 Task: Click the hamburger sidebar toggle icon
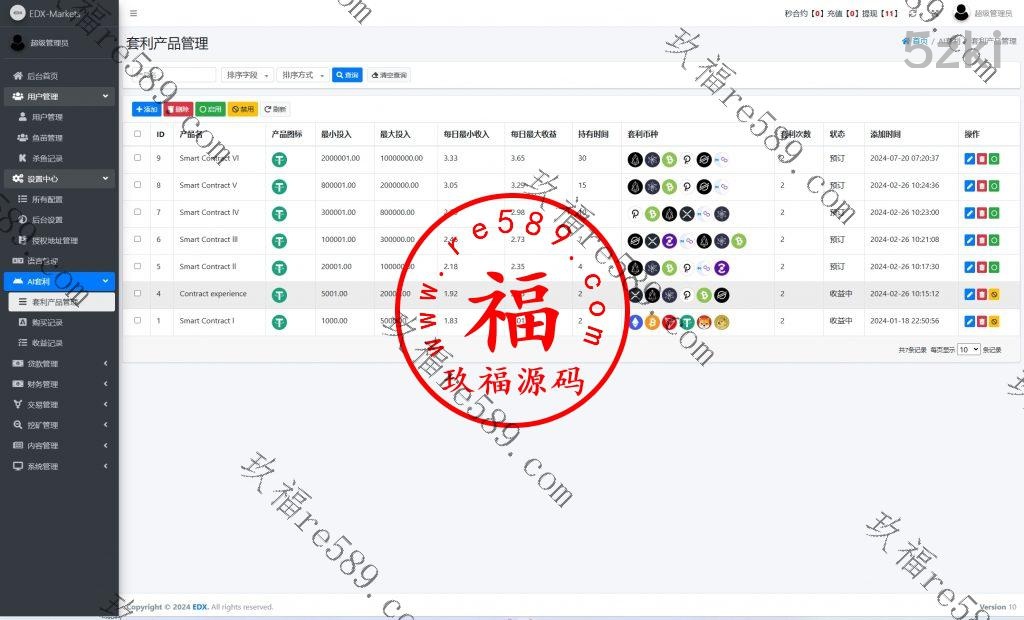point(134,13)
